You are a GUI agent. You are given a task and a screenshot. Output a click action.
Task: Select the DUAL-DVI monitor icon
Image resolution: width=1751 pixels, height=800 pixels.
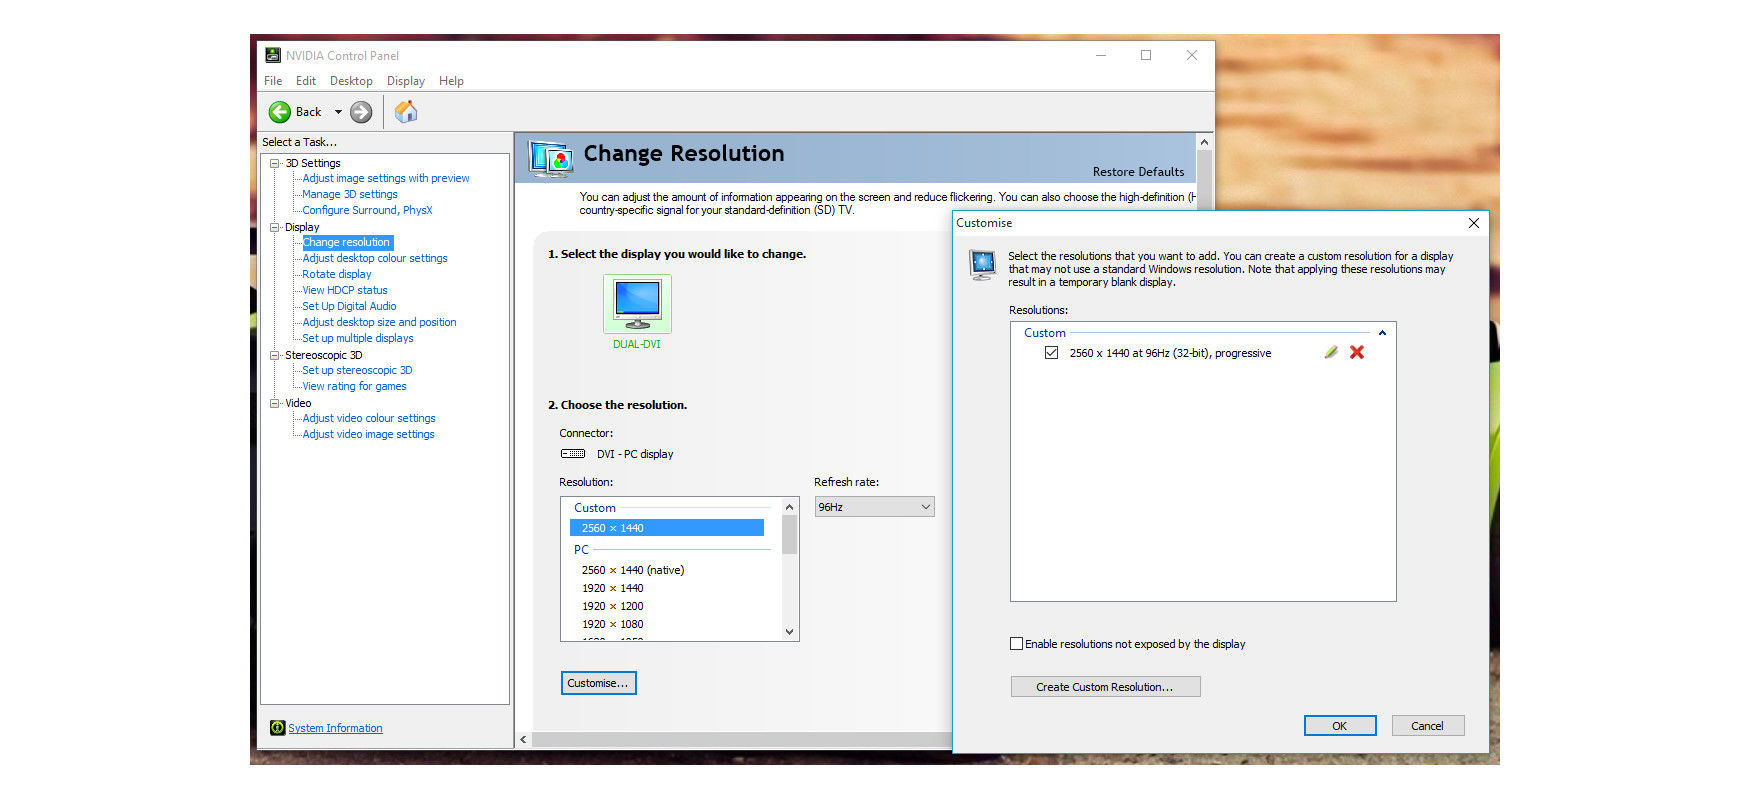[637, 304]
